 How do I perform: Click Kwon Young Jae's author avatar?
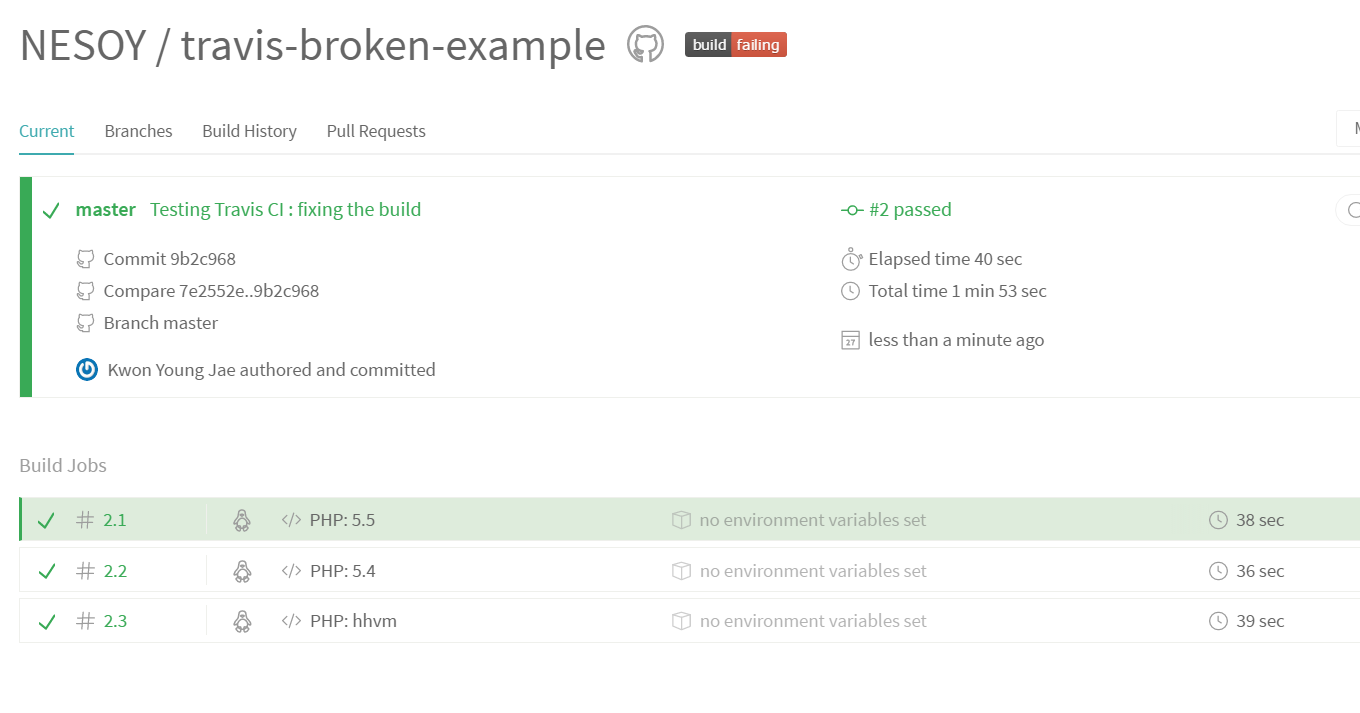click(x=87, y=370)
